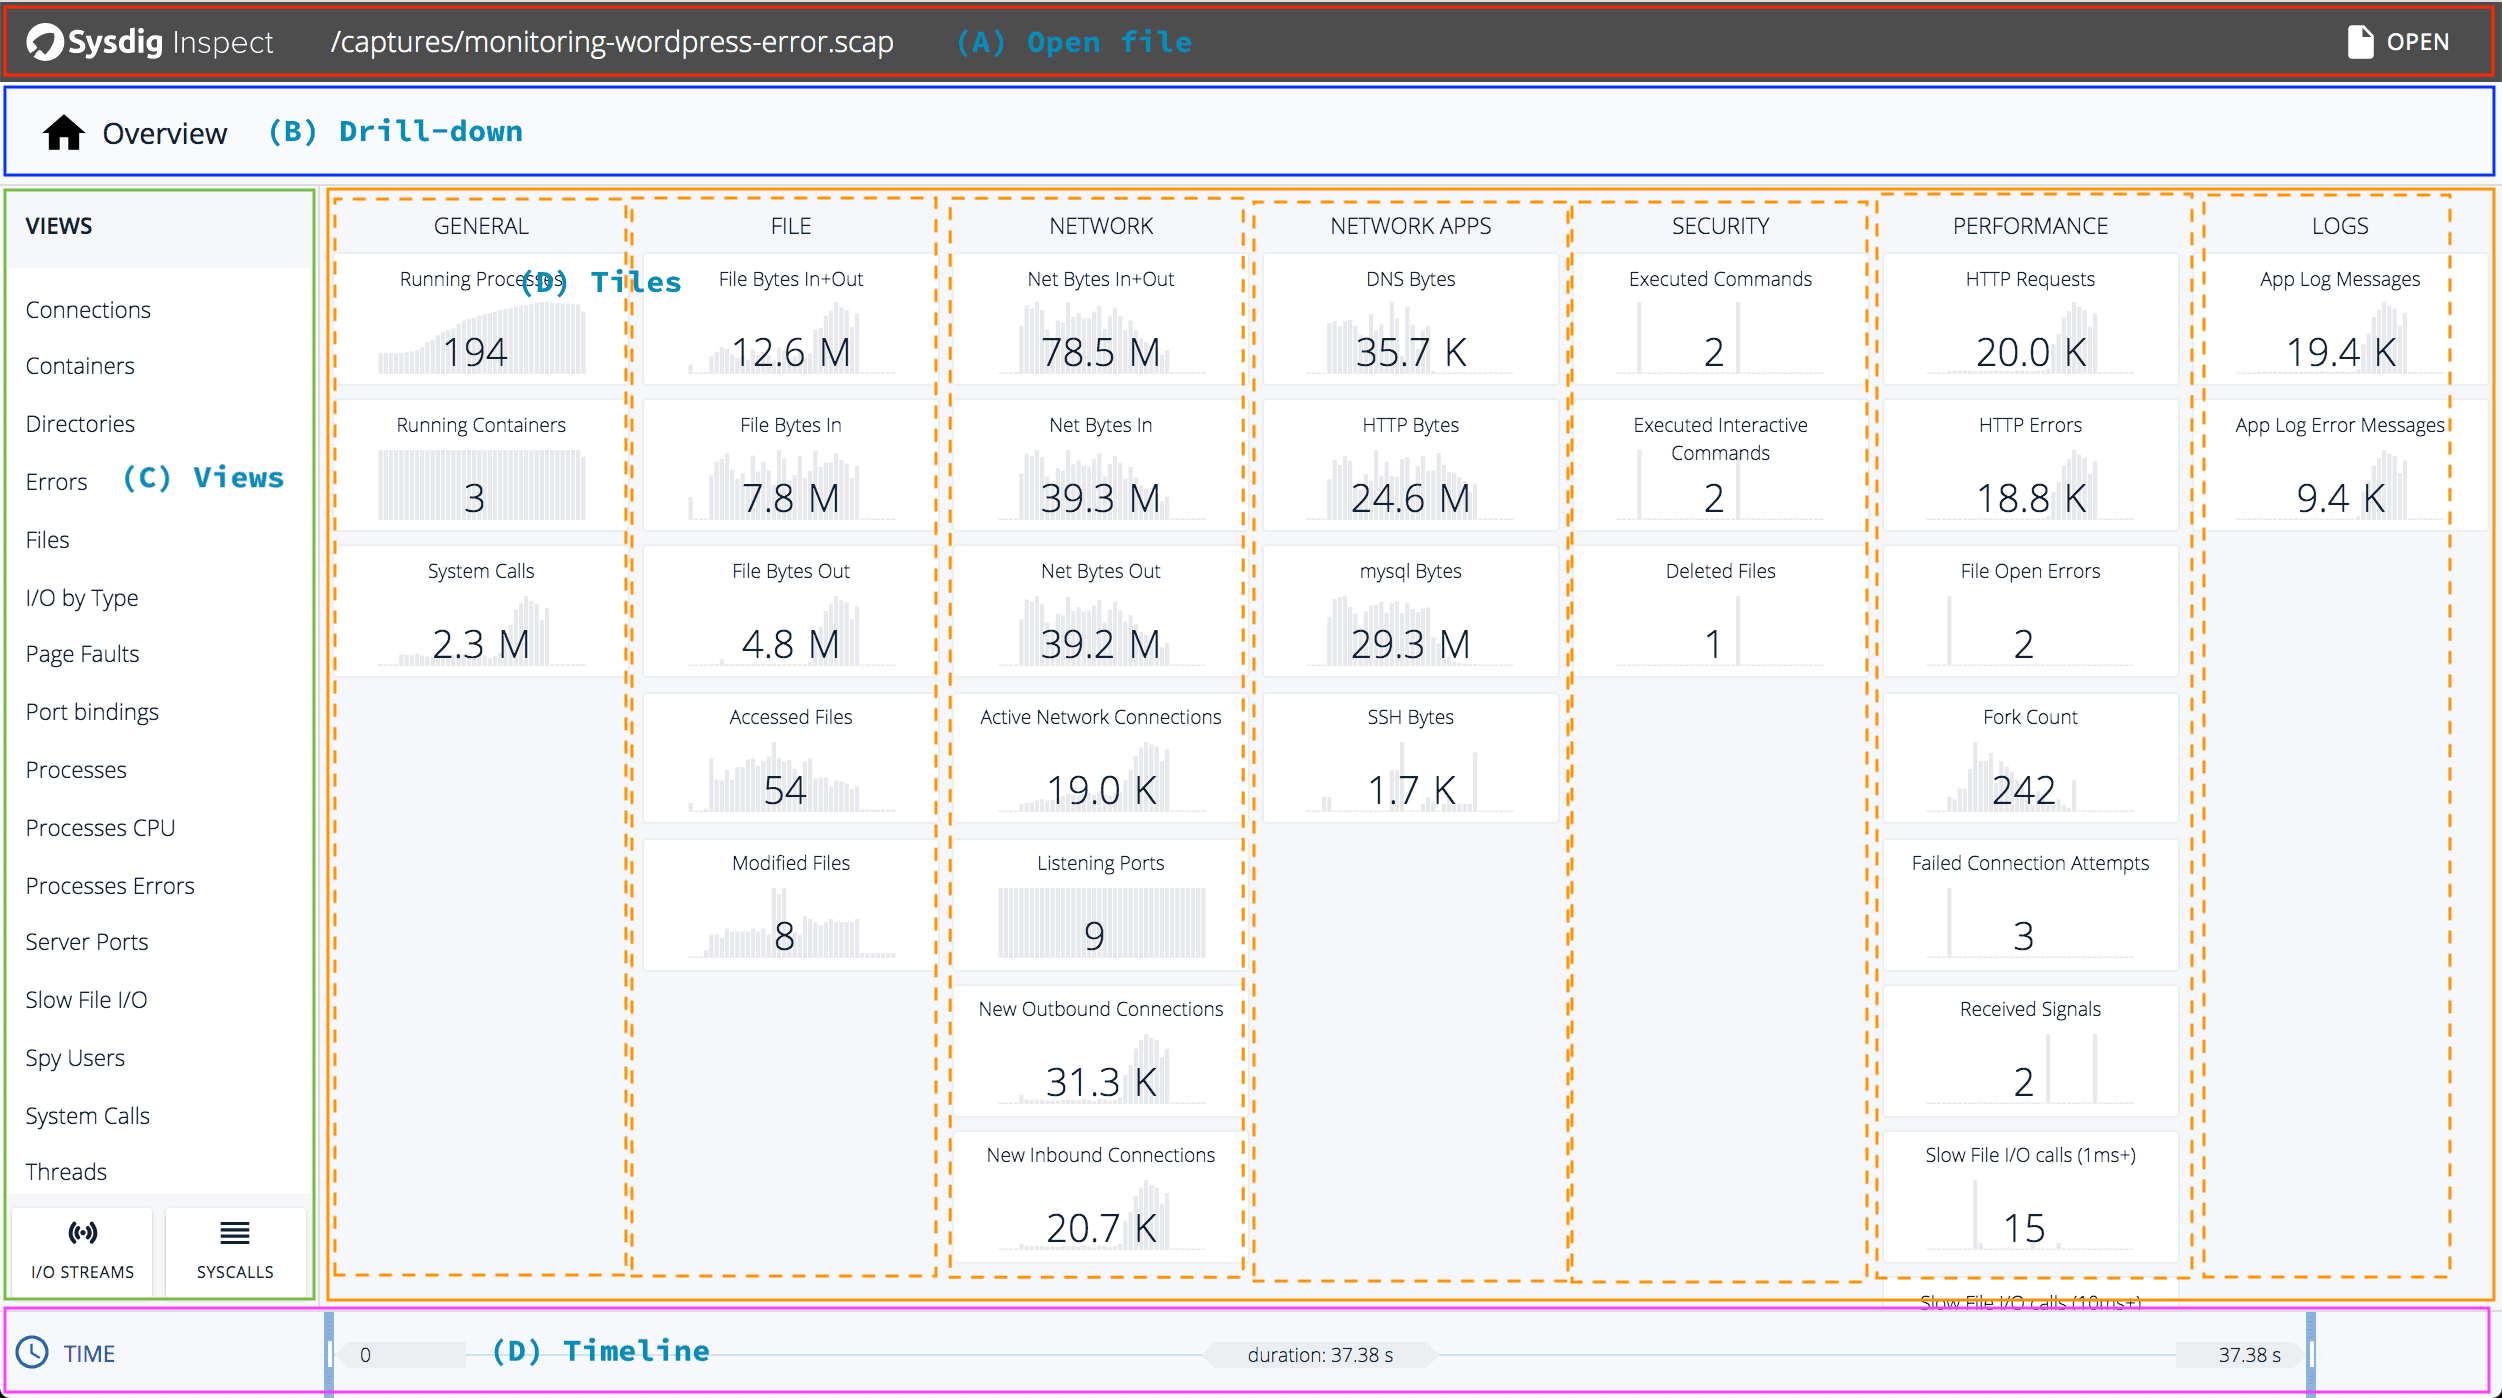
Task: Click the Executed Commands tile
Action: point(1720,320)
